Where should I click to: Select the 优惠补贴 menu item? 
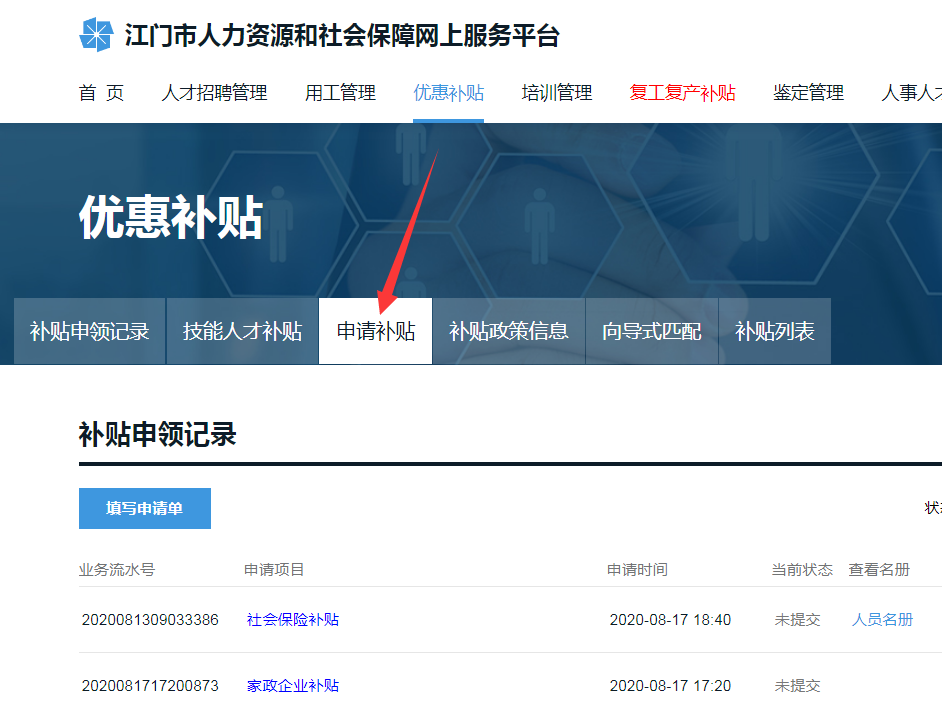(448, 92)
